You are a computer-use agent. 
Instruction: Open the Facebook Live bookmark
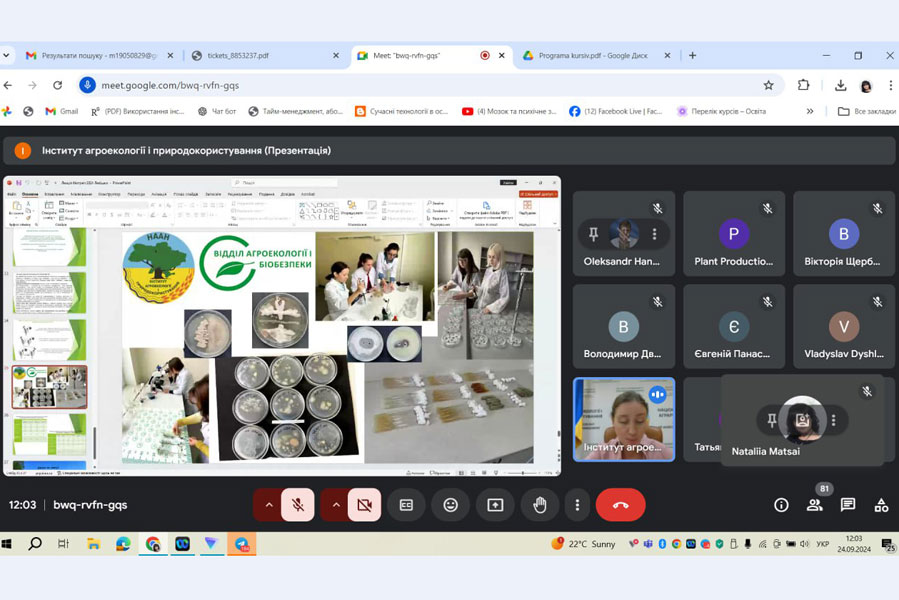click(x=616, y=111)
